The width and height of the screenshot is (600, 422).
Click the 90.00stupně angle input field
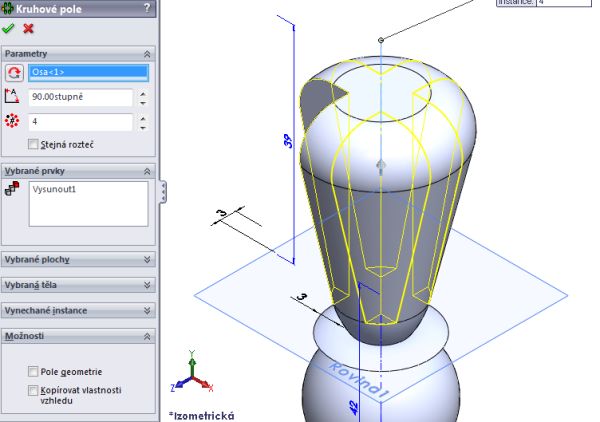pos(80,98)
